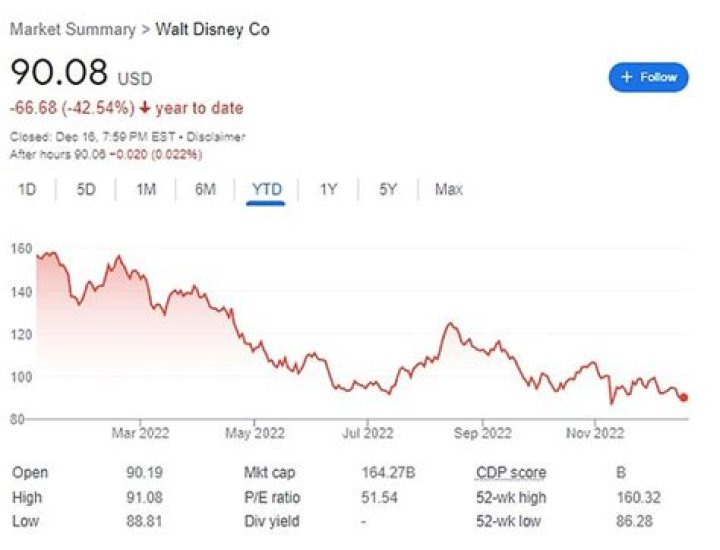The image size is (720, 550).
Task: Open the Disclaimer link
Action: coord(216,137)
